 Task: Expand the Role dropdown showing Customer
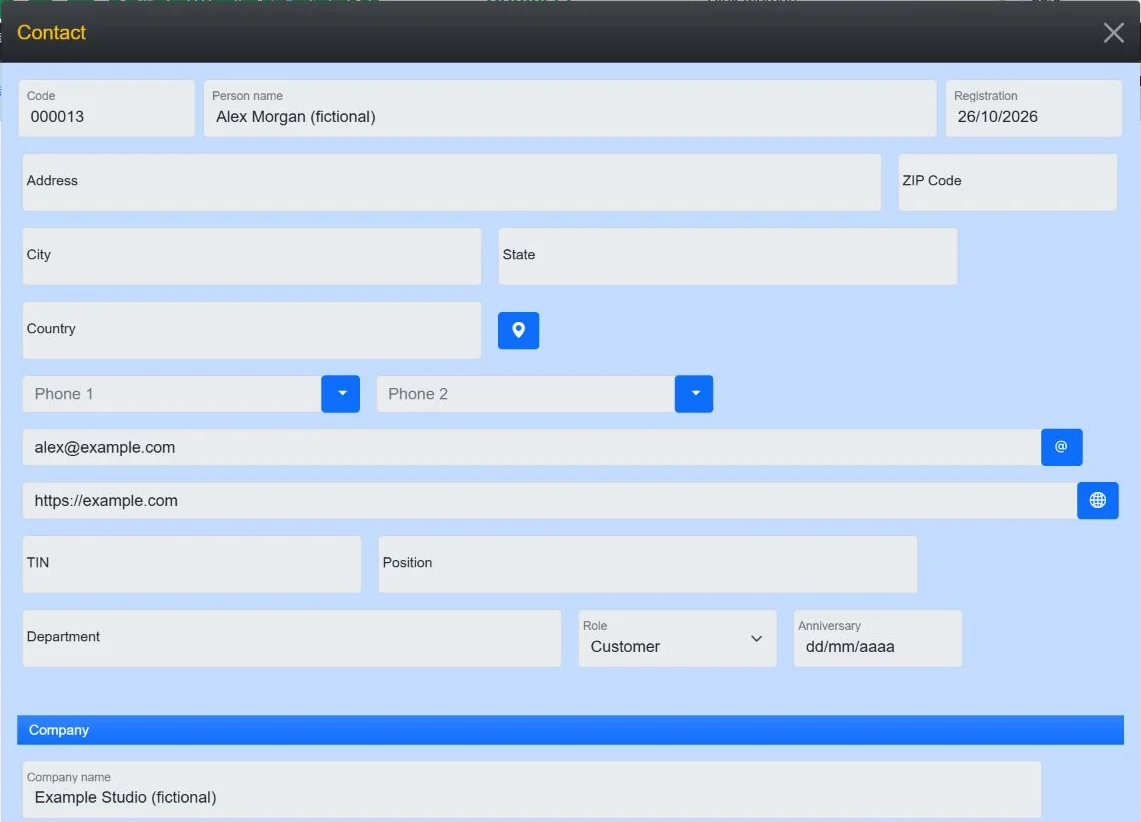(677, 638)
